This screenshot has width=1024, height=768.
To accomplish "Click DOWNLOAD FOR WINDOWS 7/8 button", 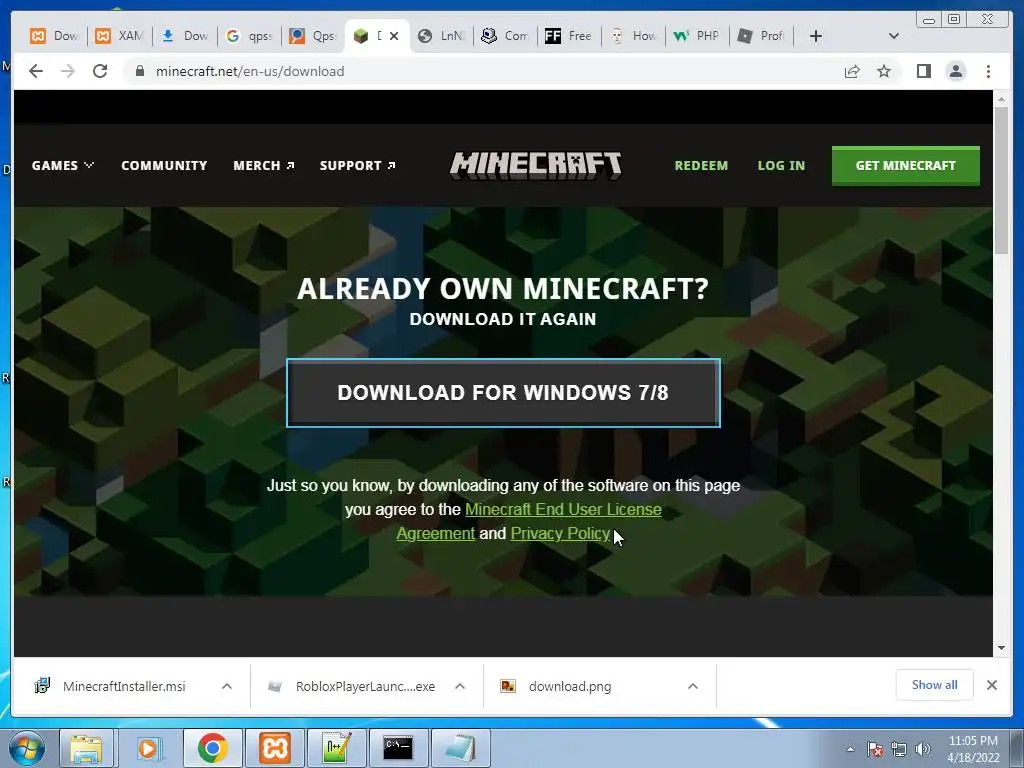I will coord(503,392).
